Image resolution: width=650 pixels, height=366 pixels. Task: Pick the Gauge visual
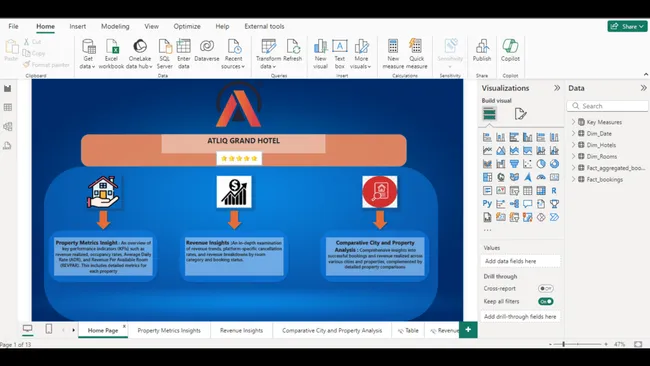point(541,177)
